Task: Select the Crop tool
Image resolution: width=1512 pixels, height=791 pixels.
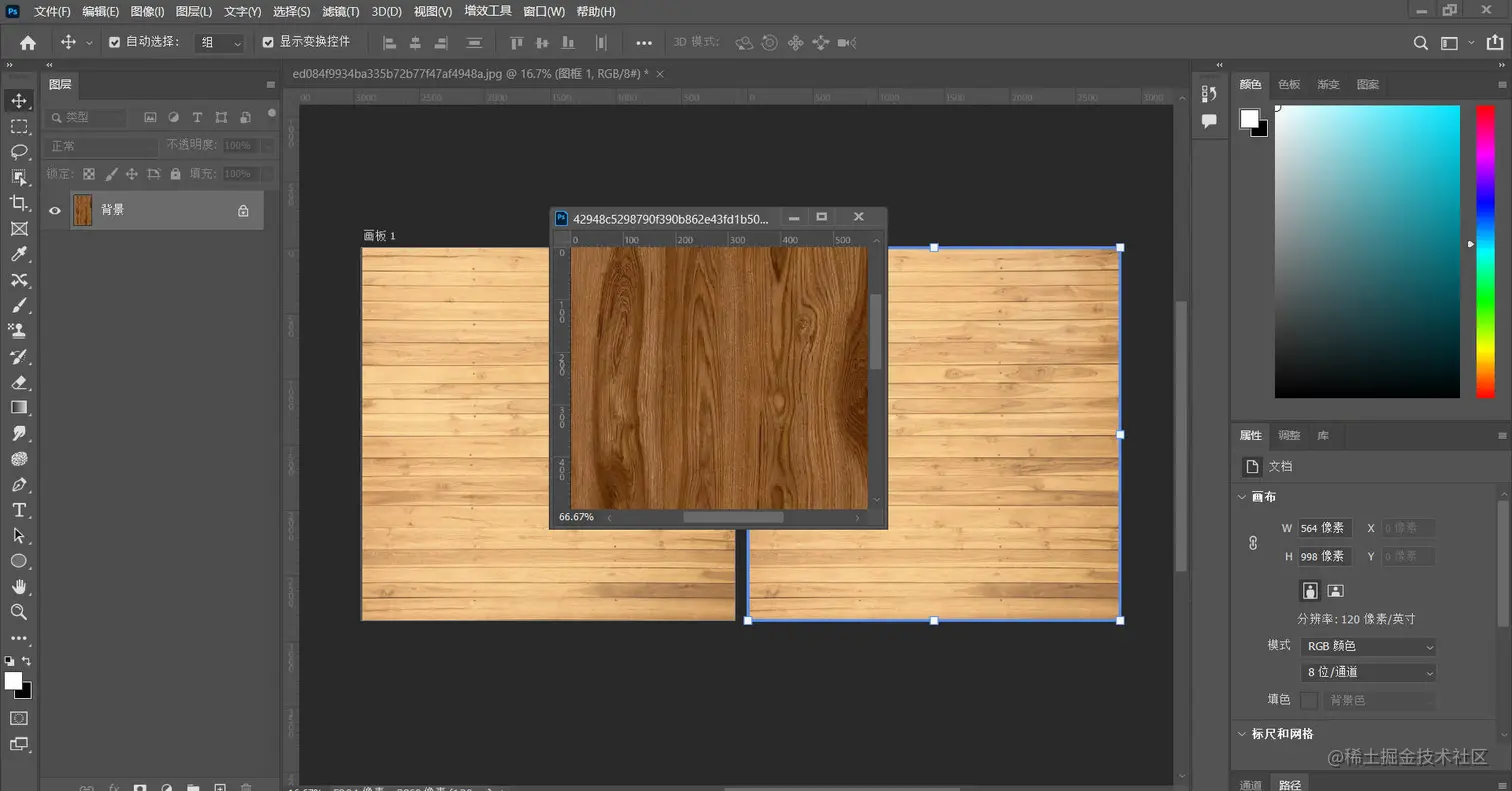Action: coord(19,203)
